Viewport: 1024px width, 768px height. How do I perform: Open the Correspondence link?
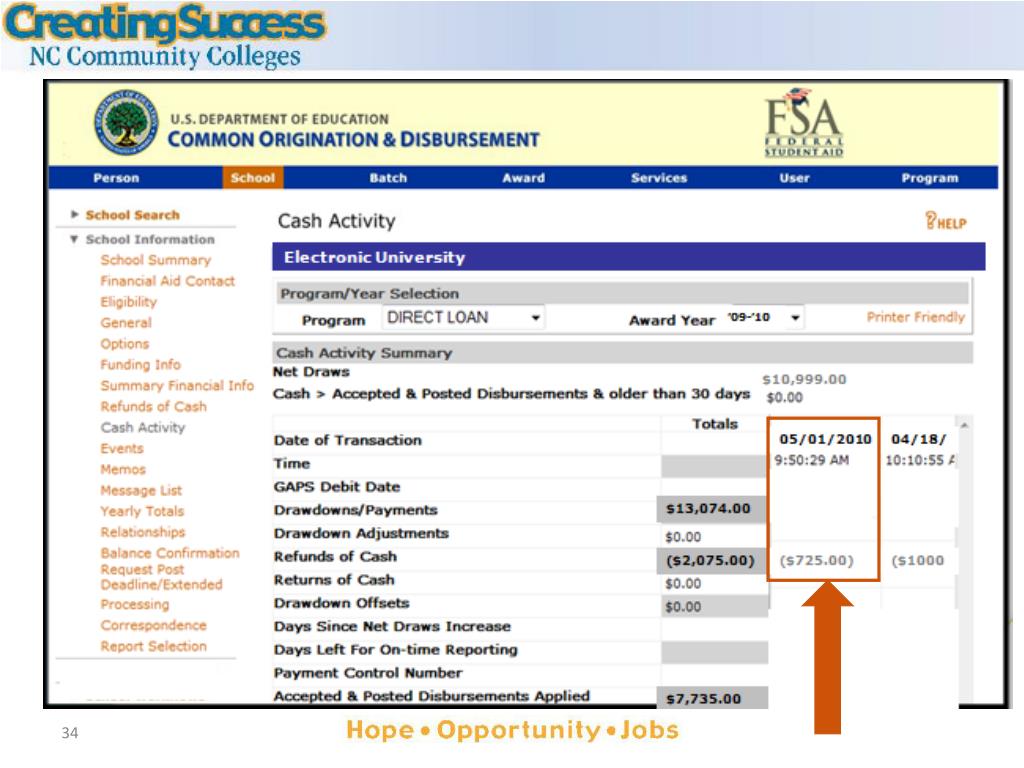[x=153, y=625]
